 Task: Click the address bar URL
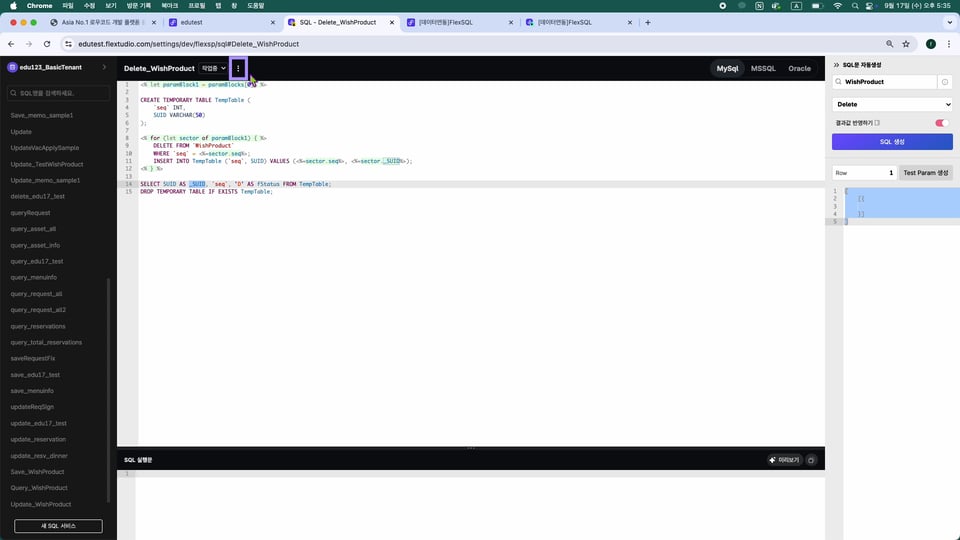[189, 44]
